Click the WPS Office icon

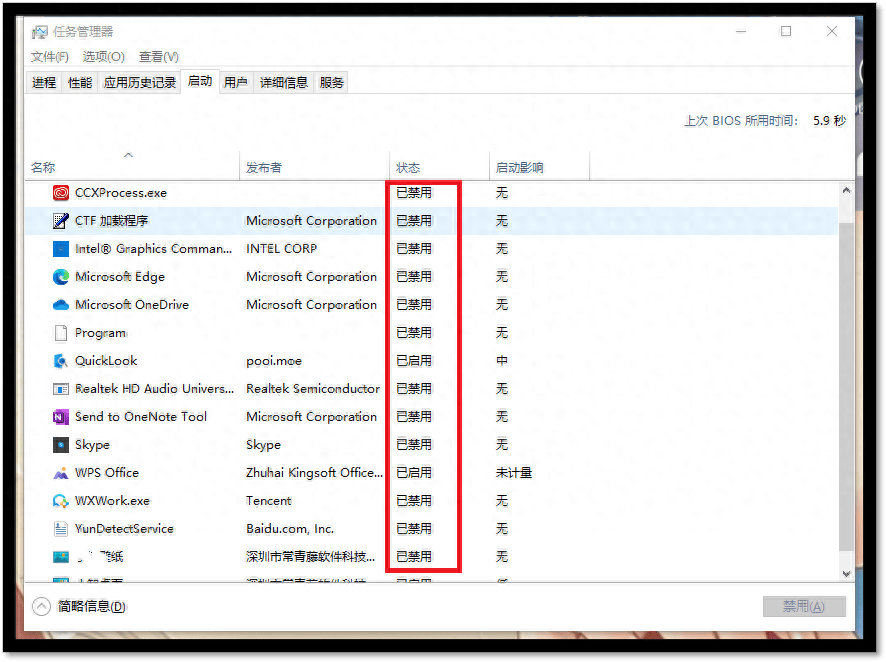tap(60, 473)
